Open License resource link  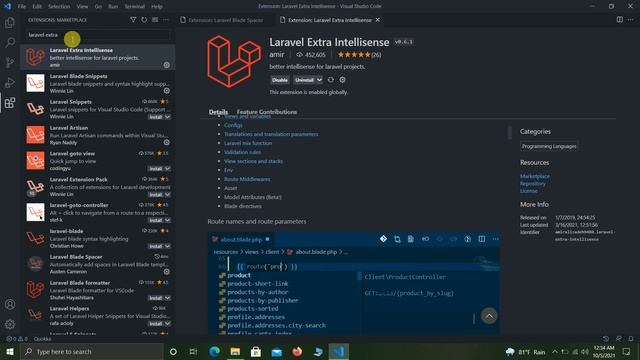tap(529, 191)
